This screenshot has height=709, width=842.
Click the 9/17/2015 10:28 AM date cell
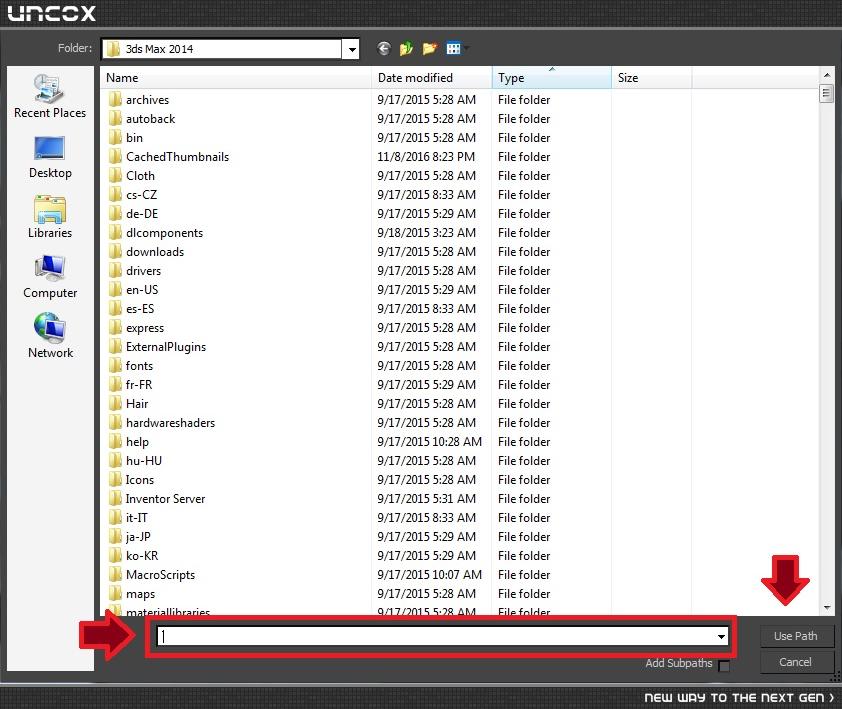point(430,442)
